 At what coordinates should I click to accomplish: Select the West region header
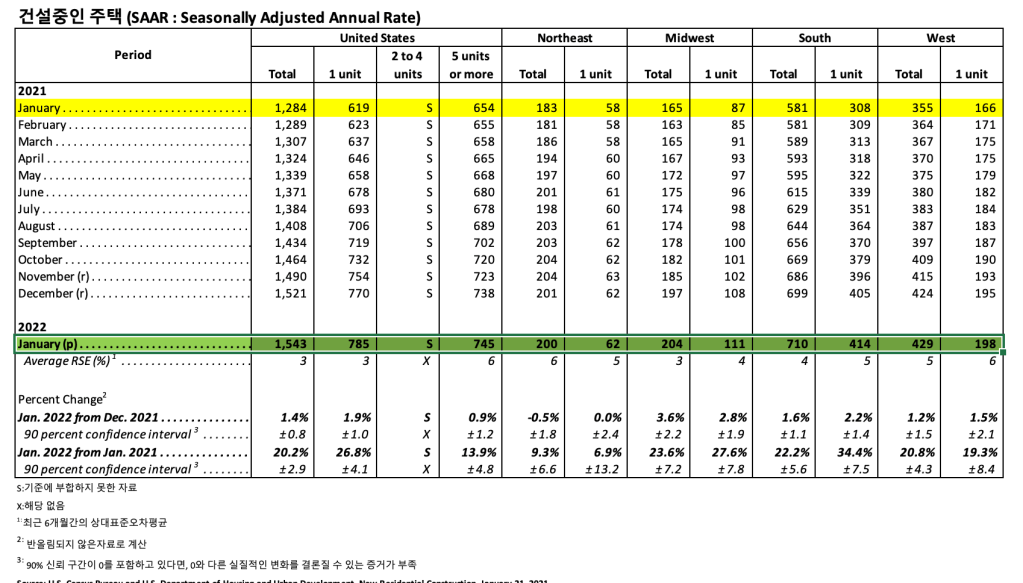(x=940, y=38)
